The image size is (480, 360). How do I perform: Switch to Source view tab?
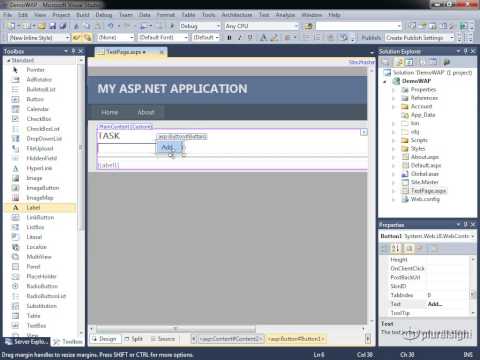[163, 339]
